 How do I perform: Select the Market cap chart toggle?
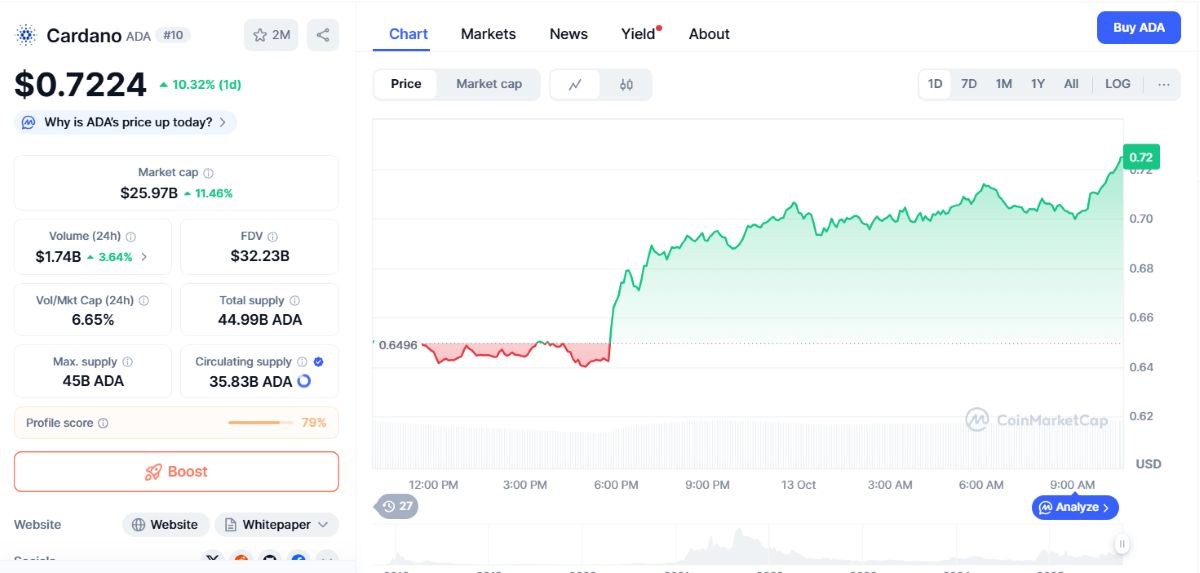pyautogui.click(x=489, y=84)
